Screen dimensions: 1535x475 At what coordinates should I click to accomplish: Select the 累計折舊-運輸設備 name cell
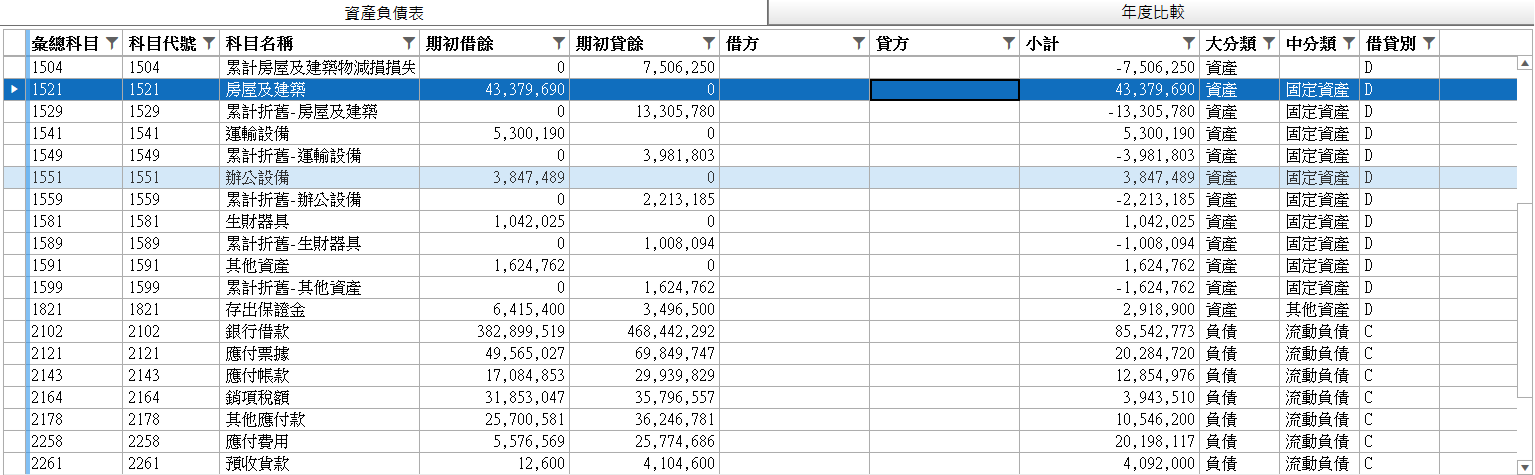[321, 156]
